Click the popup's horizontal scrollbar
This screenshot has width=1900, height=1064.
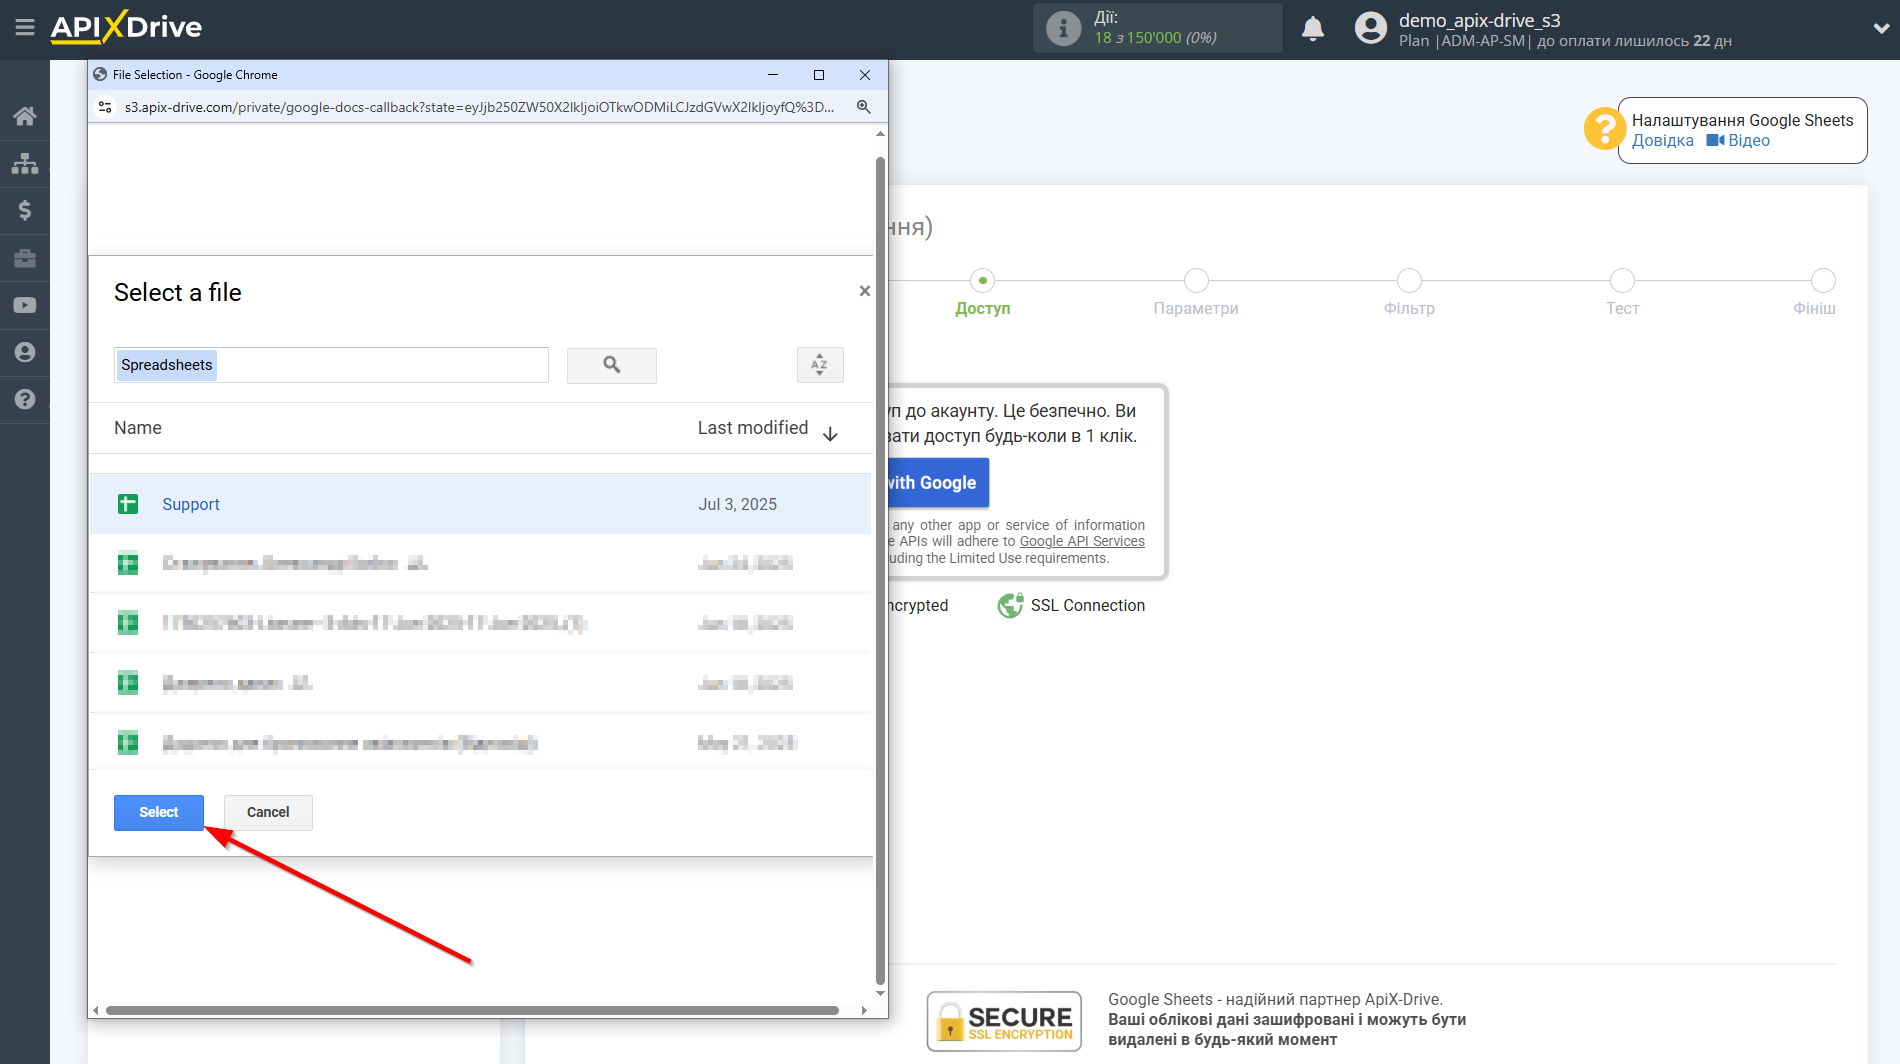pos(472,1010)
